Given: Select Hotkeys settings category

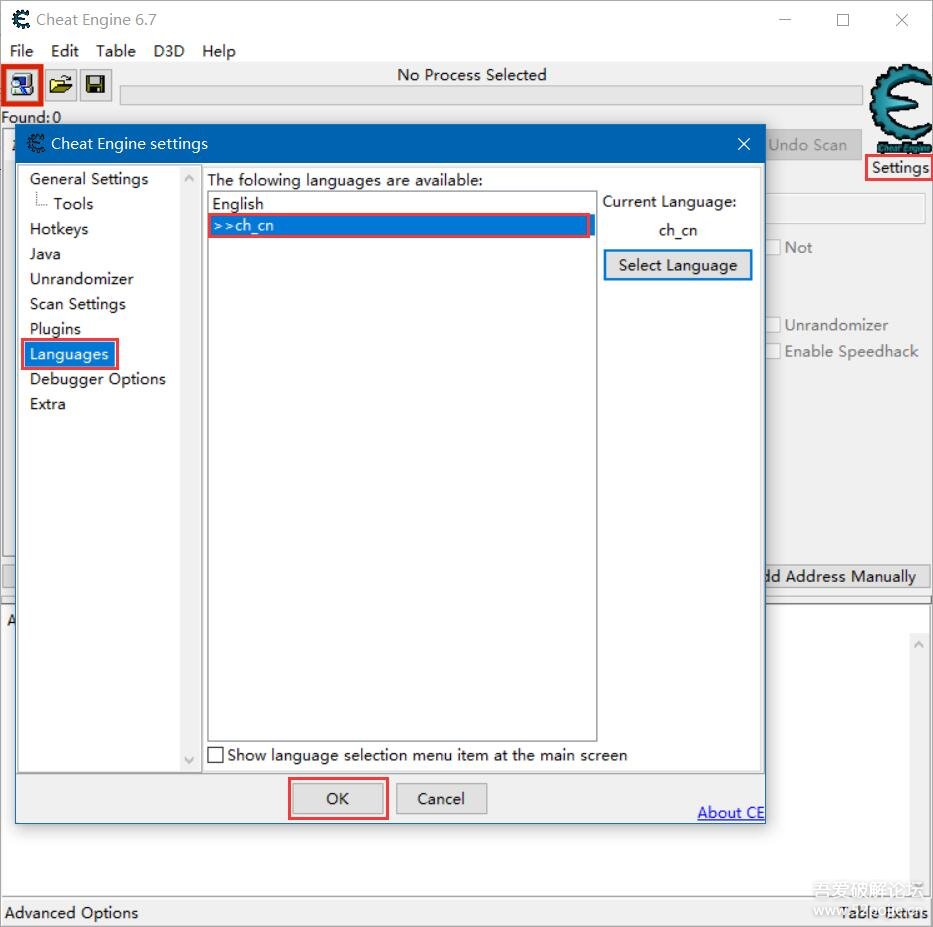Looking at the screenshot, I should point(59,229).
